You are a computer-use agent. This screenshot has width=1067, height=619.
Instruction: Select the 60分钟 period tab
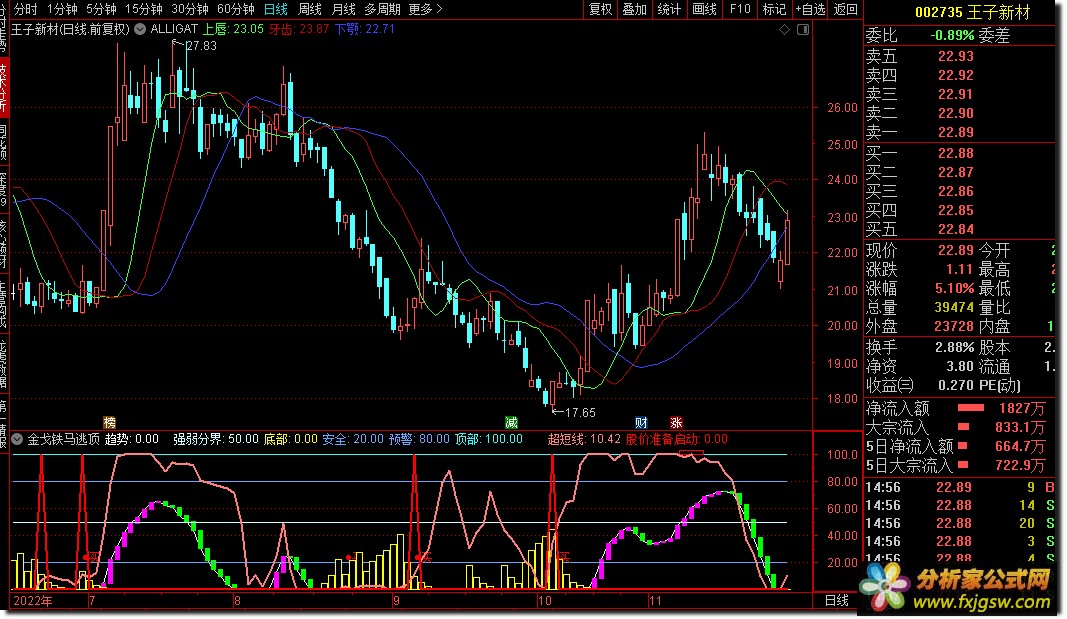(x=235, y=9)
